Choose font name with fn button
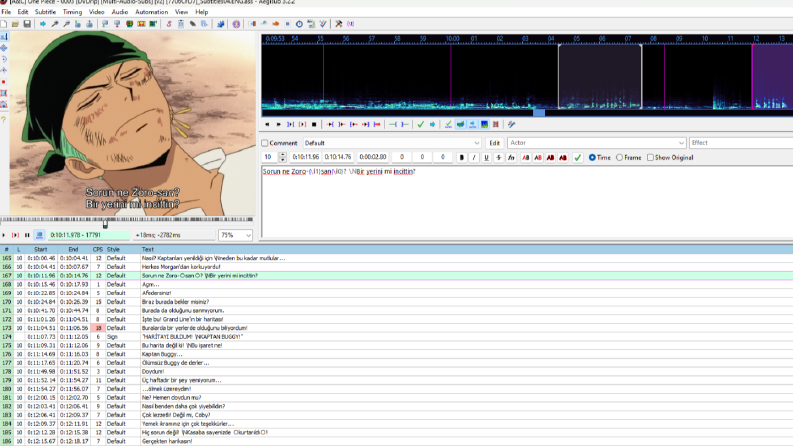Screen dimensions: 793x446 point(511,158)
